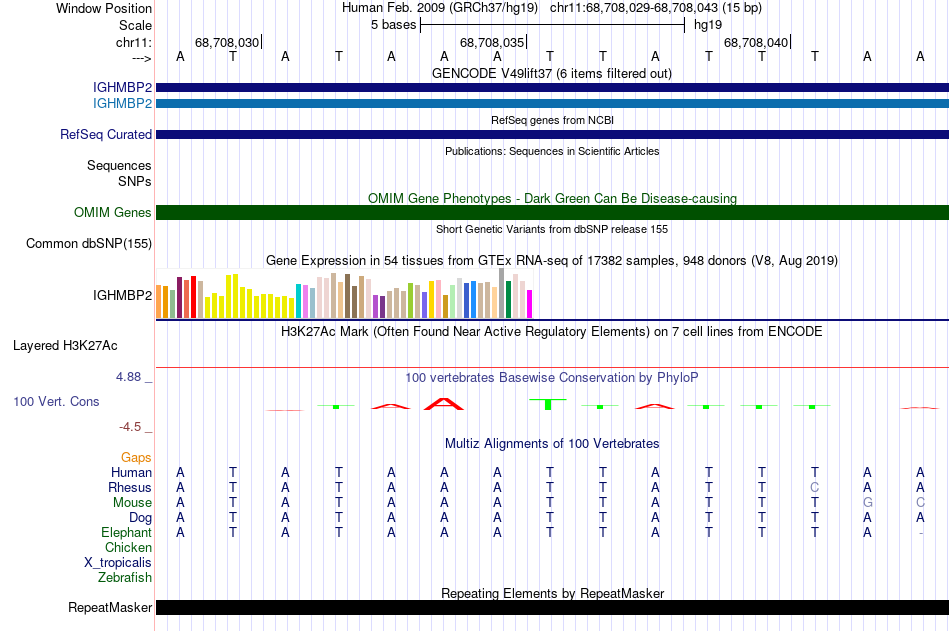The width and height of the screenshot is (950, 631).
Task: Click the 'H3K27Ac Mark' track title
Action: point(552,332)
